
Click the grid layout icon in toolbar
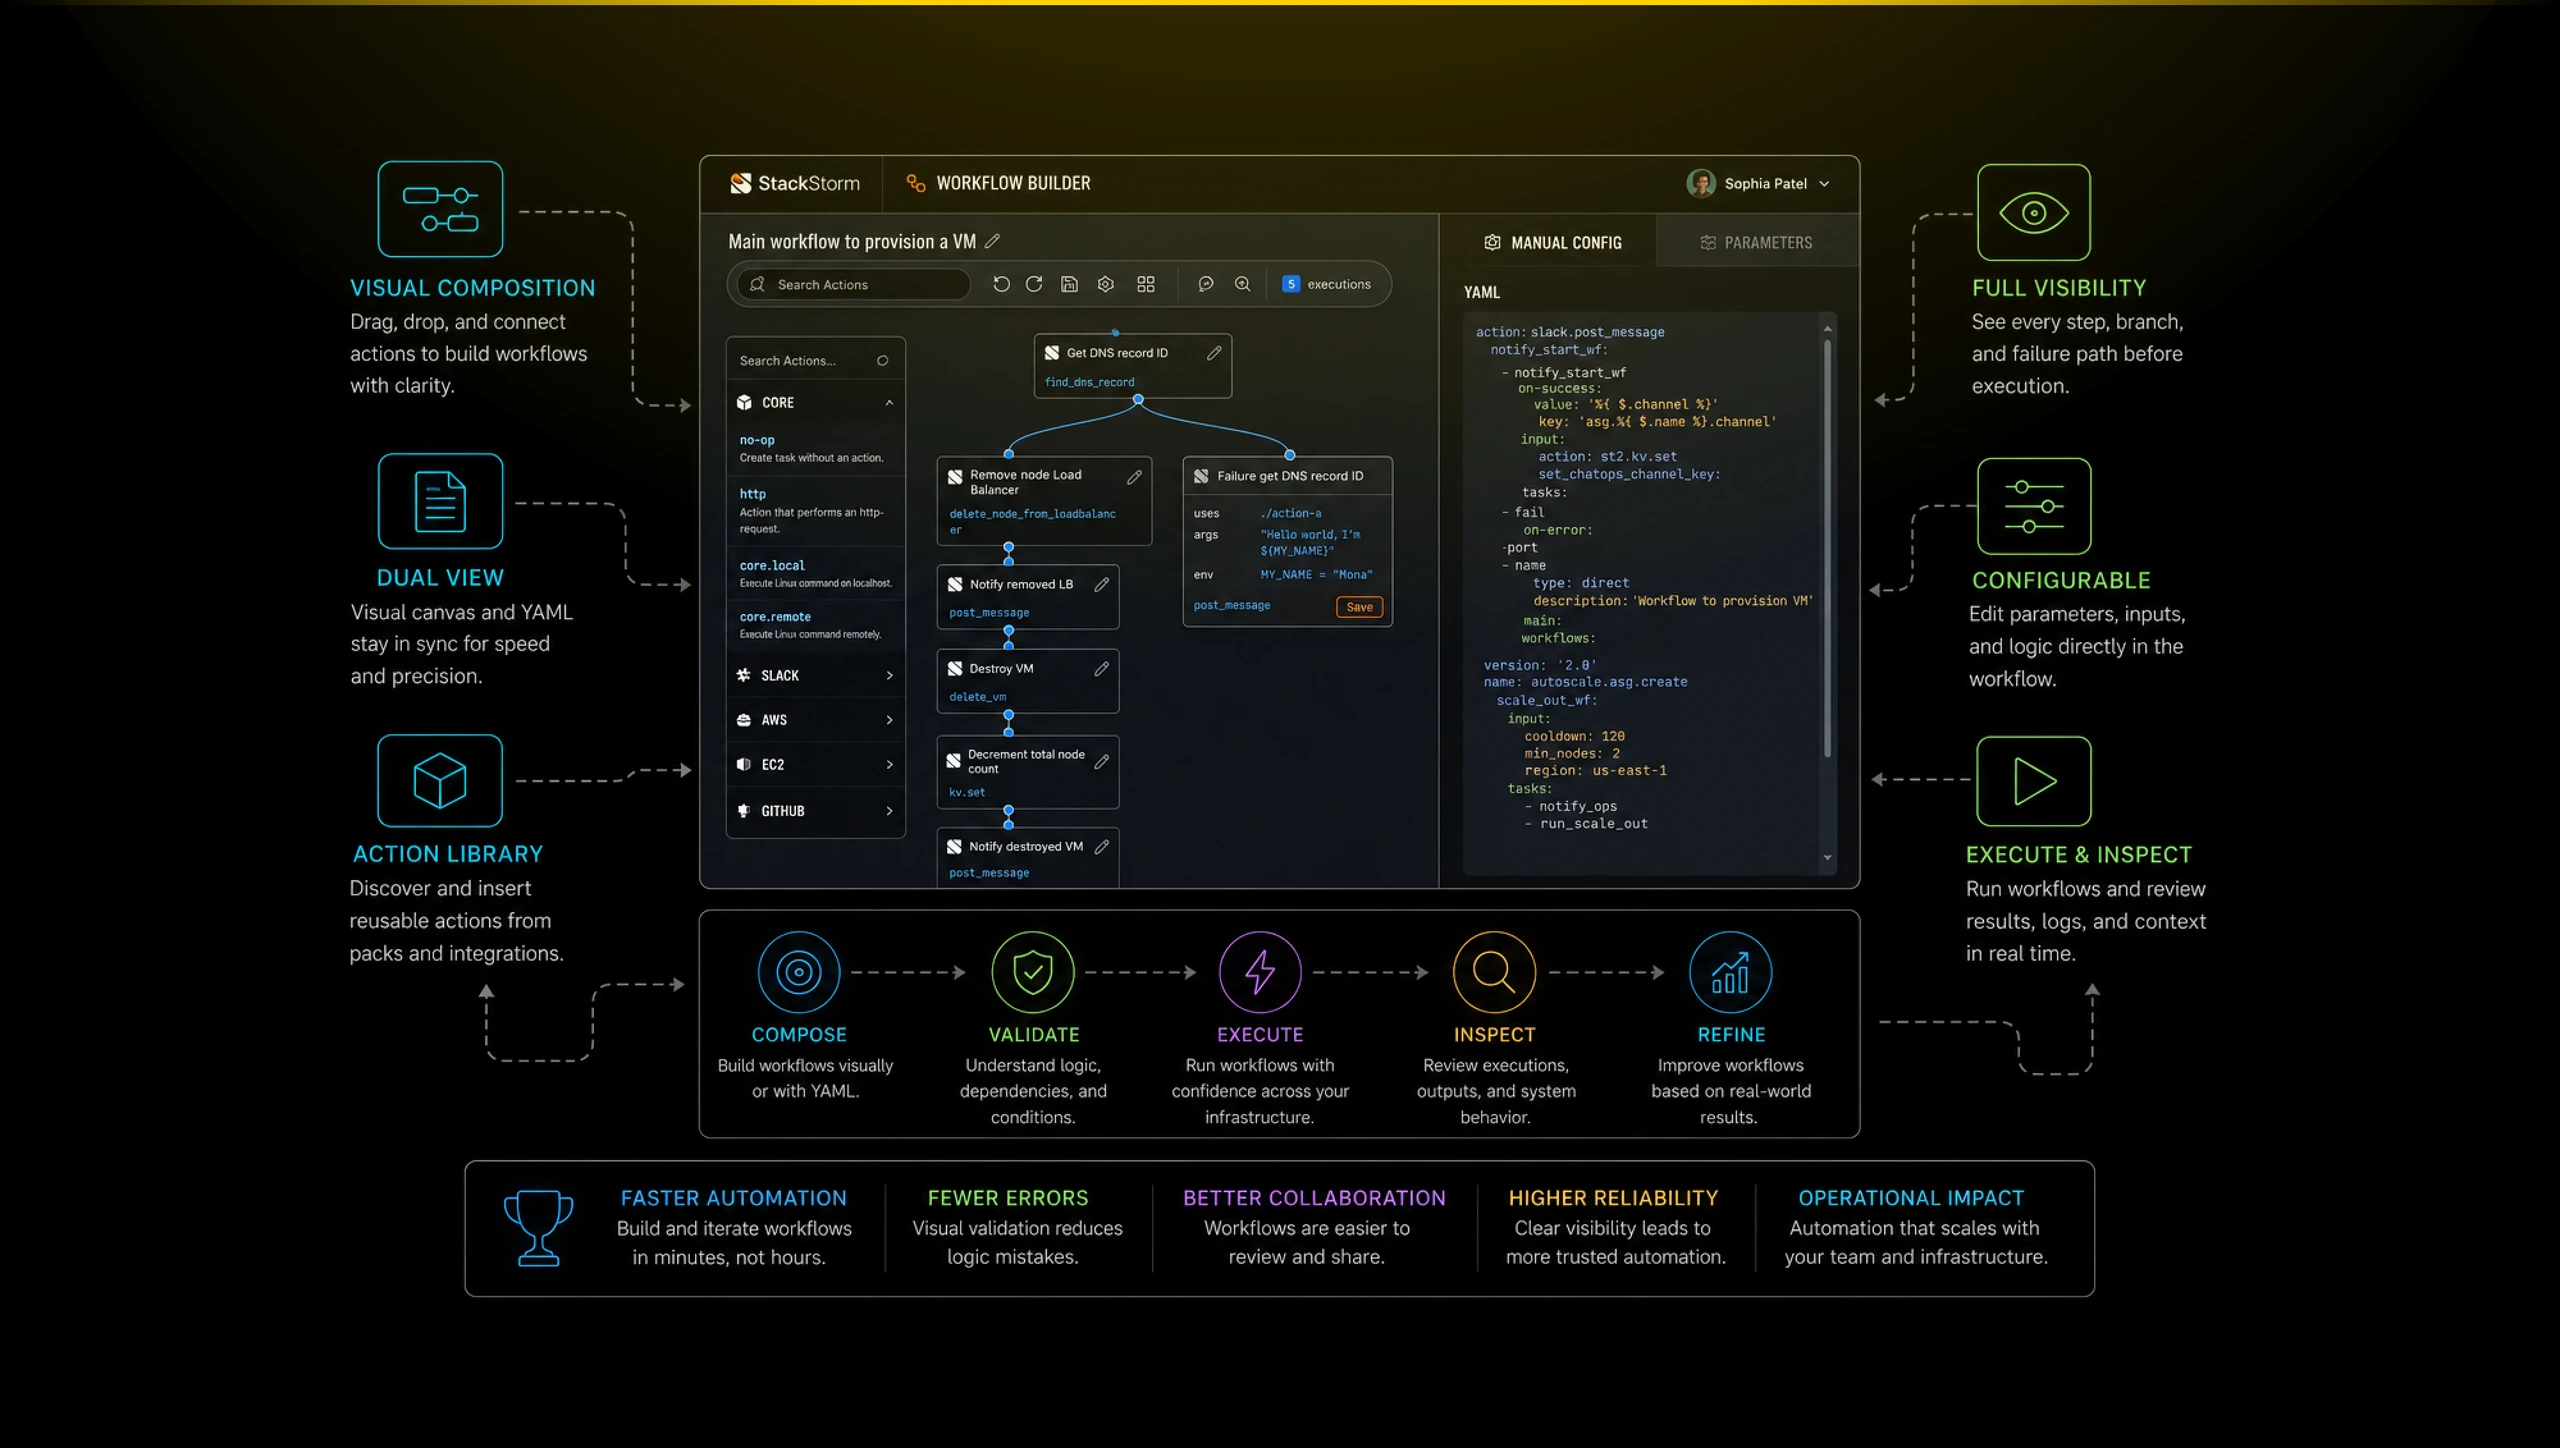pos(1146,284)
